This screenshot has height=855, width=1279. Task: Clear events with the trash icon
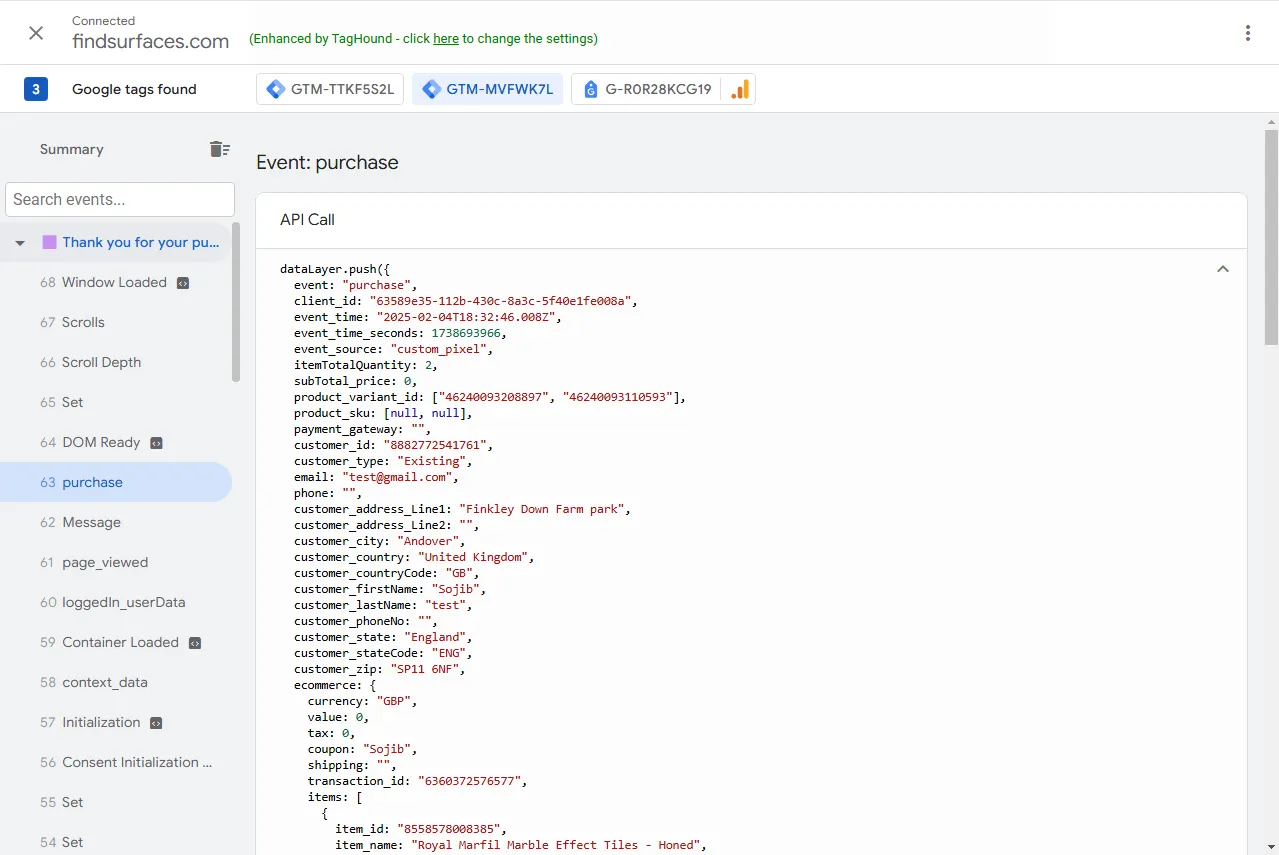coord(219,149)
